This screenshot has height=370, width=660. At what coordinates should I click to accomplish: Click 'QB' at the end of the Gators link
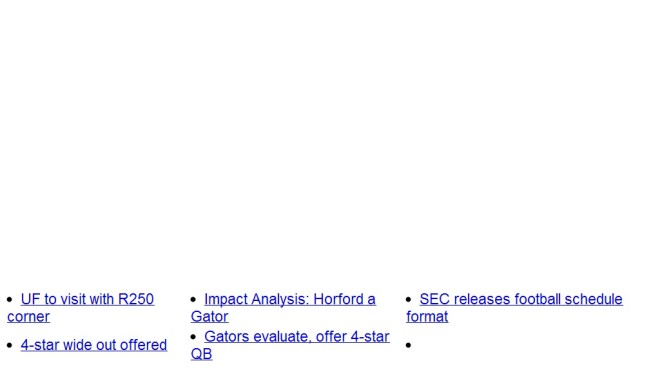point(201,354)
